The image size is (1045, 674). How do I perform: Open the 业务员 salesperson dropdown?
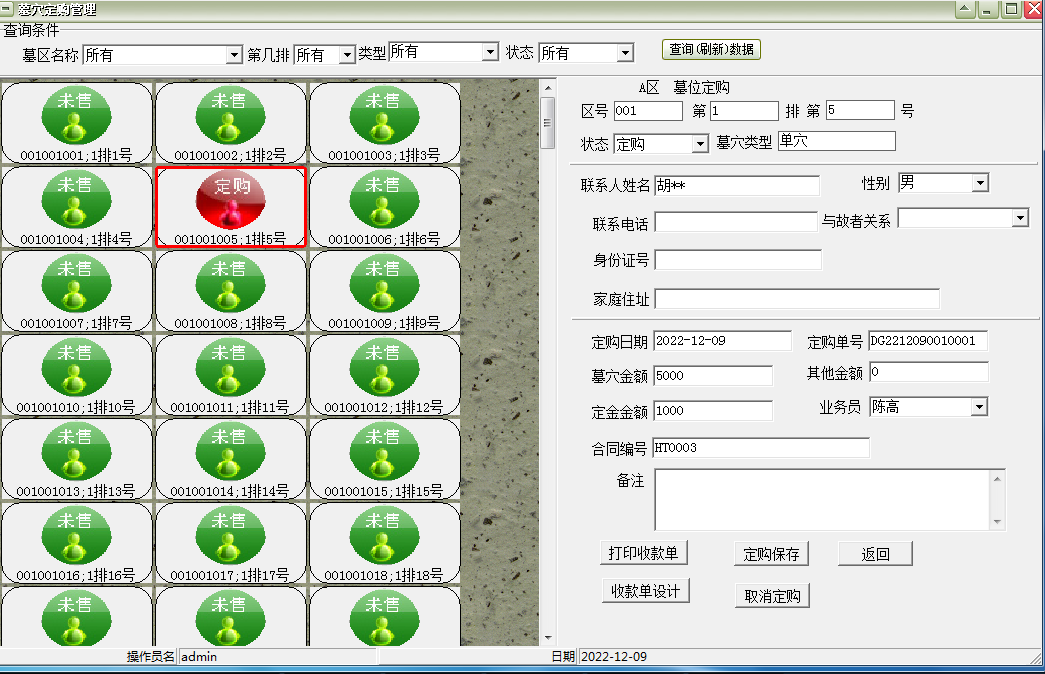pyautogui.click(x=978, y=407)
